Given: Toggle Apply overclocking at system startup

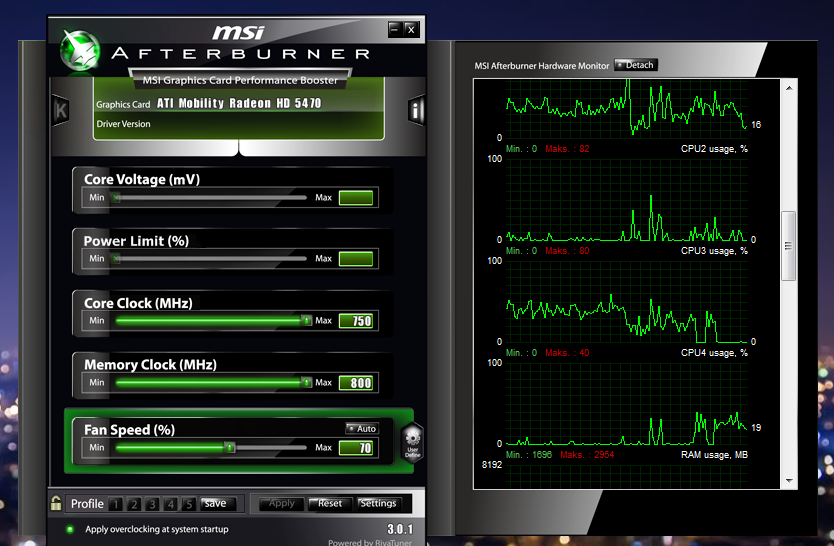Looking at the screenshot, I should point(70,529).
